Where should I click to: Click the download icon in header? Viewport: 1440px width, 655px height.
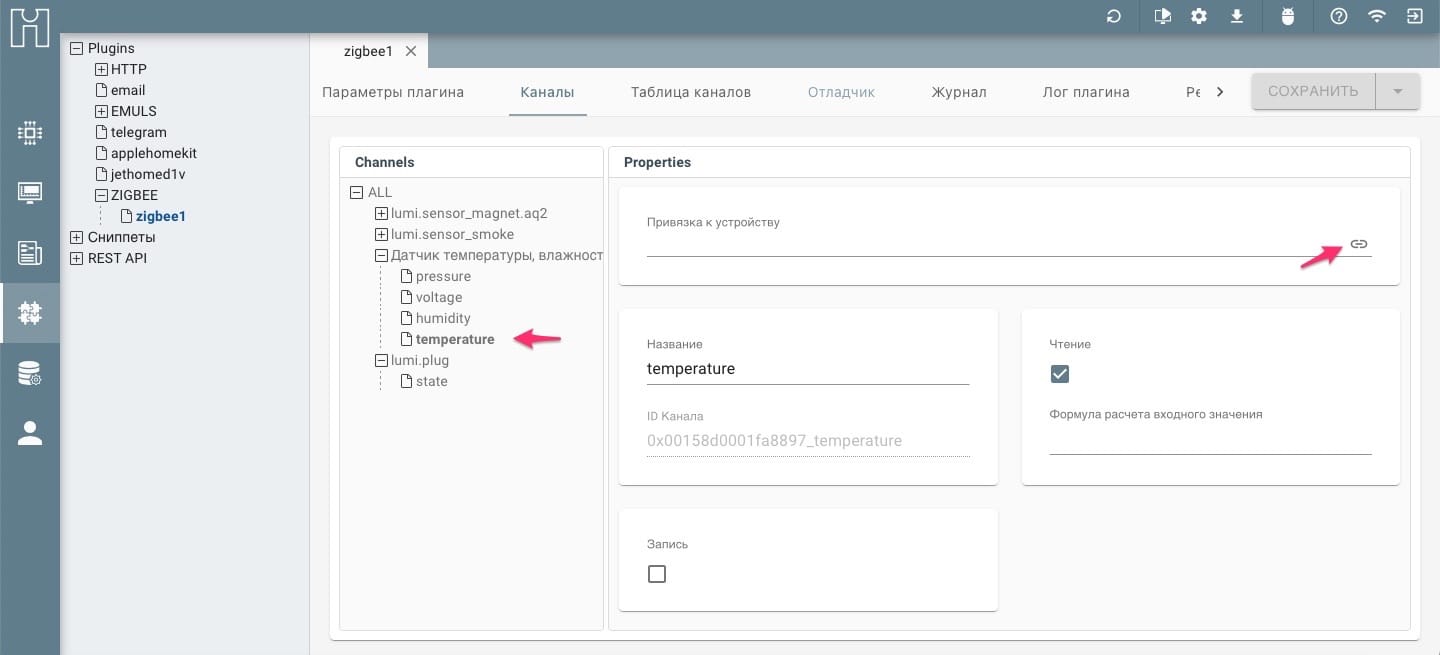click(x=1237, y=17)
